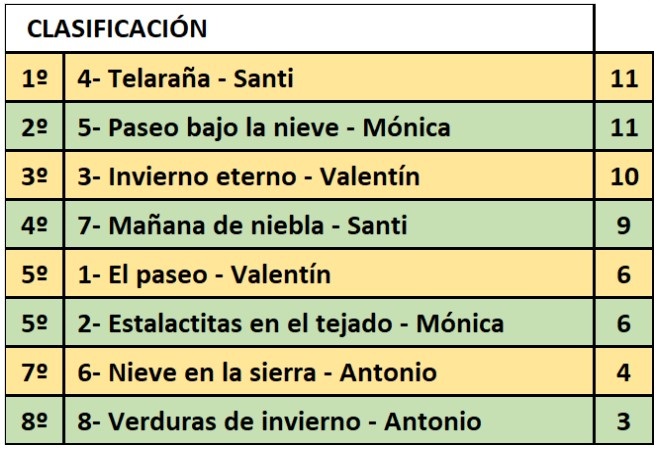
Task: Select El paseo - Valentín entry
Action: [x=204, y=274]
